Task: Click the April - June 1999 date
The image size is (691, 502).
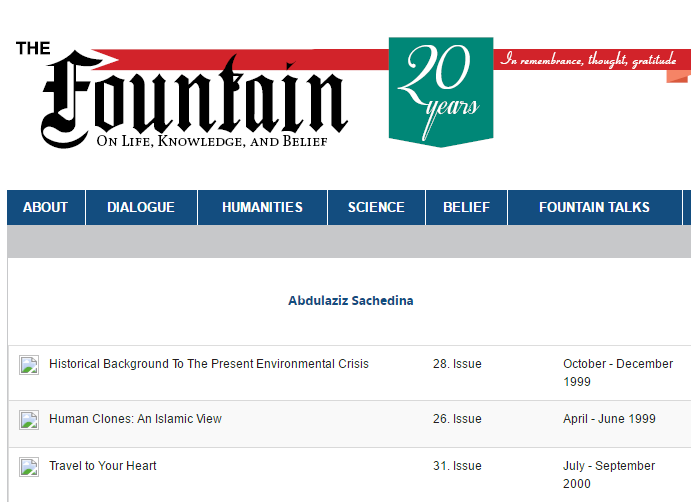Action: (609, 419)
